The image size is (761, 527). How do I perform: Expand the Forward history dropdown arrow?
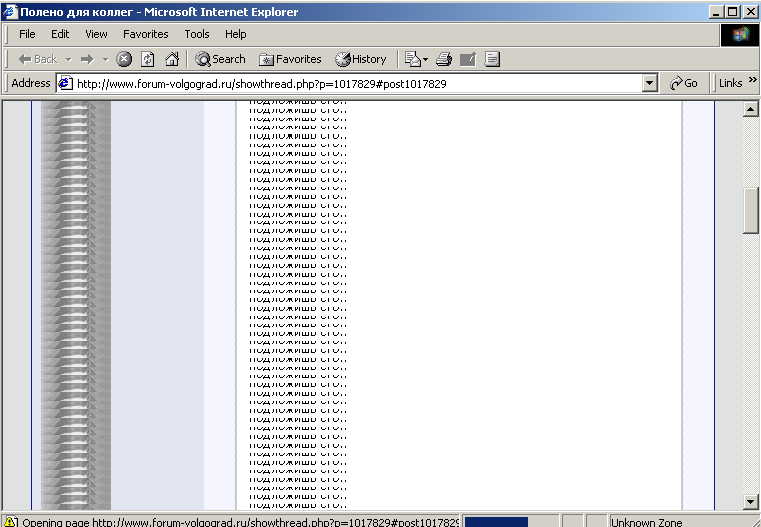tap(105, 59)
